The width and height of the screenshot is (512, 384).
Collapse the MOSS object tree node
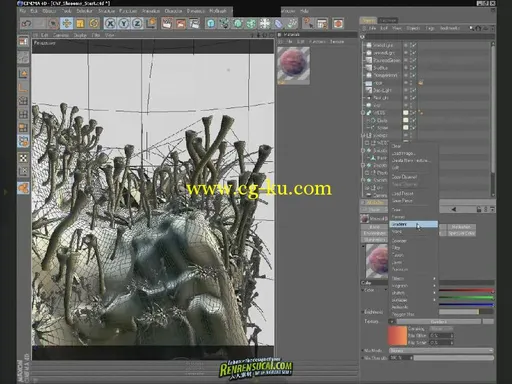(363, 113)
